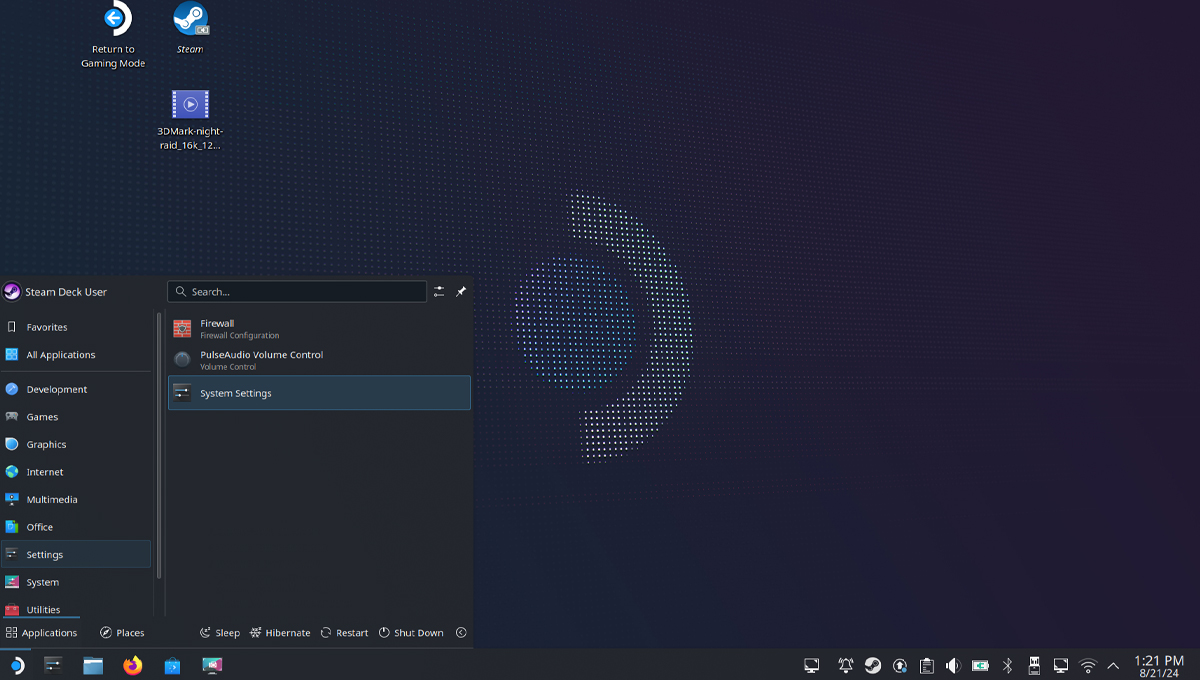Toggle pin to keep launcher open

[x=461, y=292]
